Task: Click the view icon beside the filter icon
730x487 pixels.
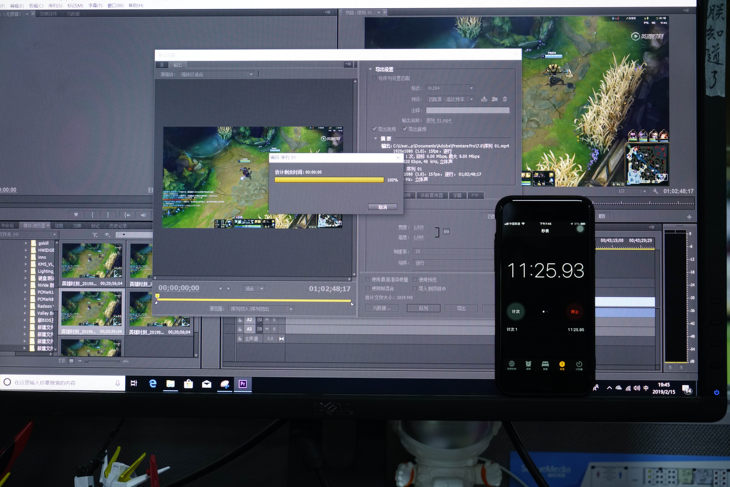Action: pyautogui.click(x=108, y=234)
